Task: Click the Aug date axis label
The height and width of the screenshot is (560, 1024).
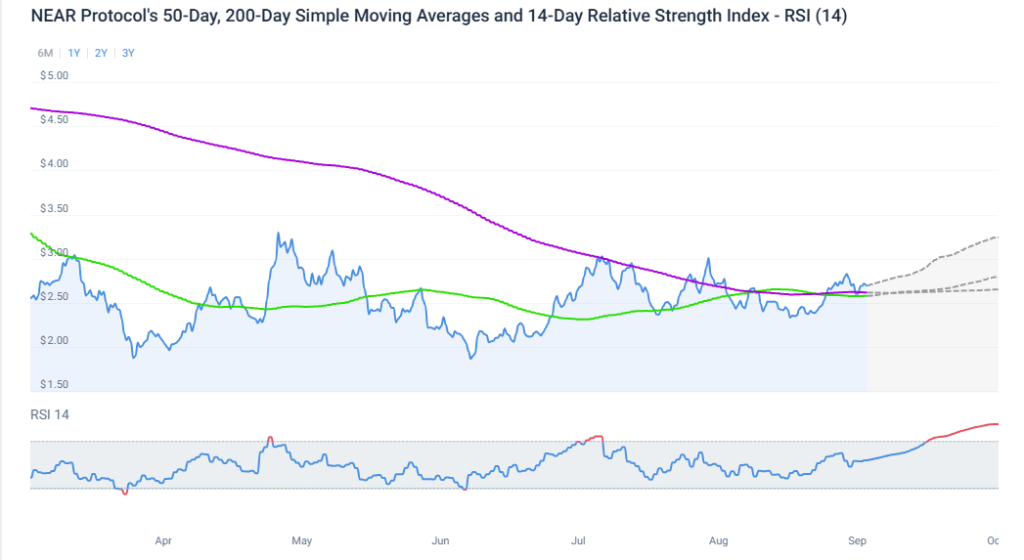Action: (x=718, y=540)
